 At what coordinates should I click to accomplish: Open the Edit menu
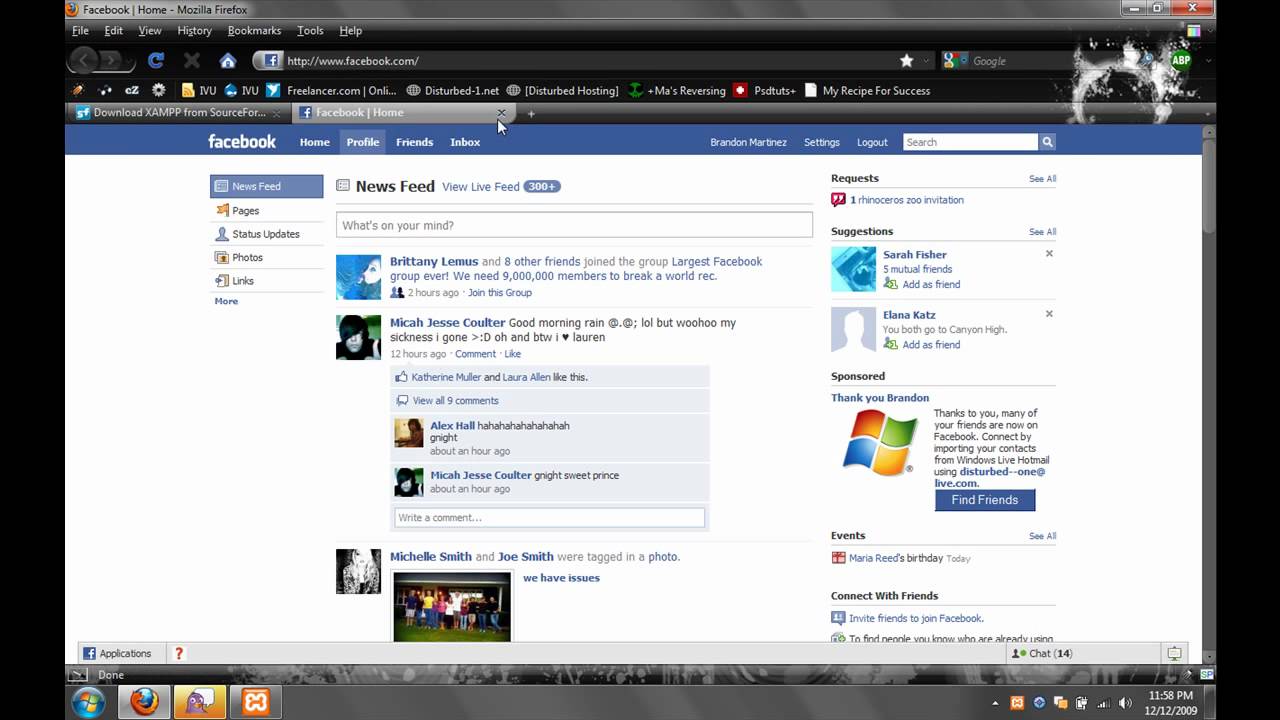point(114,31)
